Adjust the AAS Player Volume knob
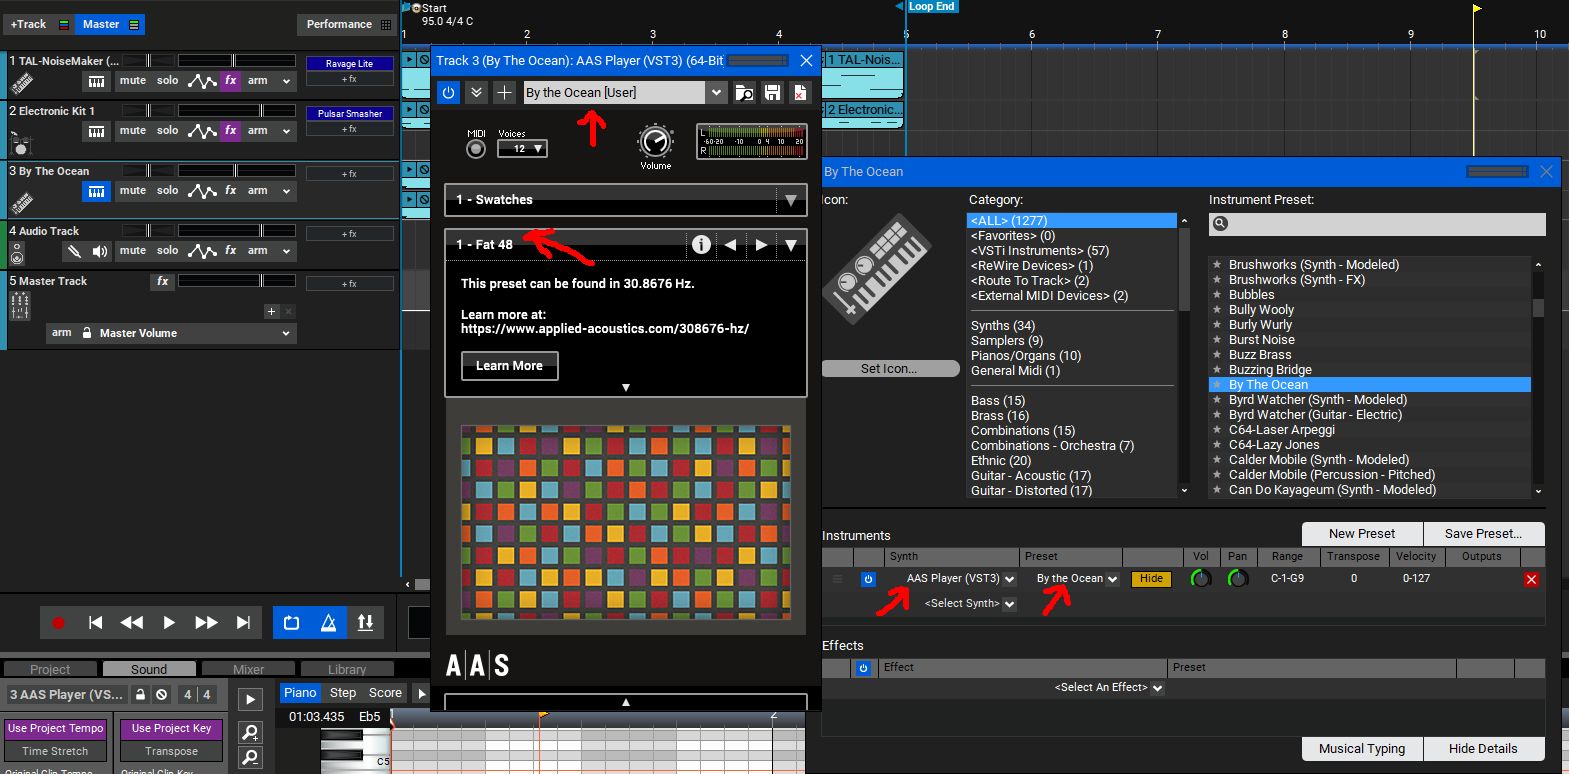Viewport: 1569px width, 774px height. pos(655,141)
